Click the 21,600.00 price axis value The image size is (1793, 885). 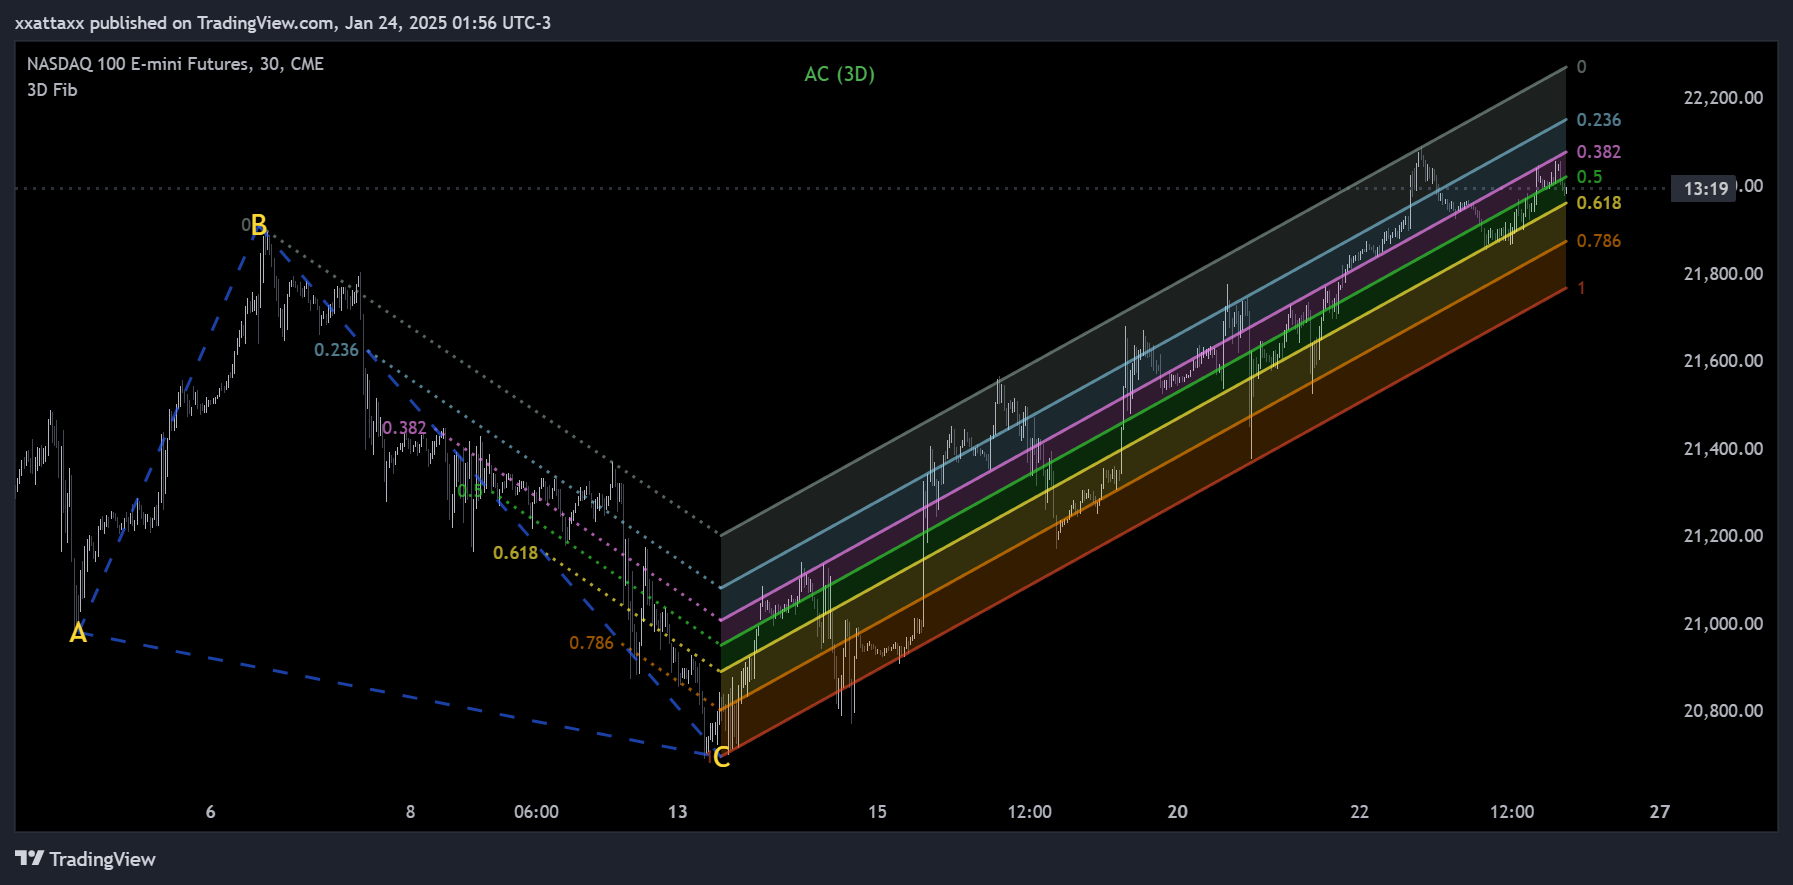pos(1723,361)
